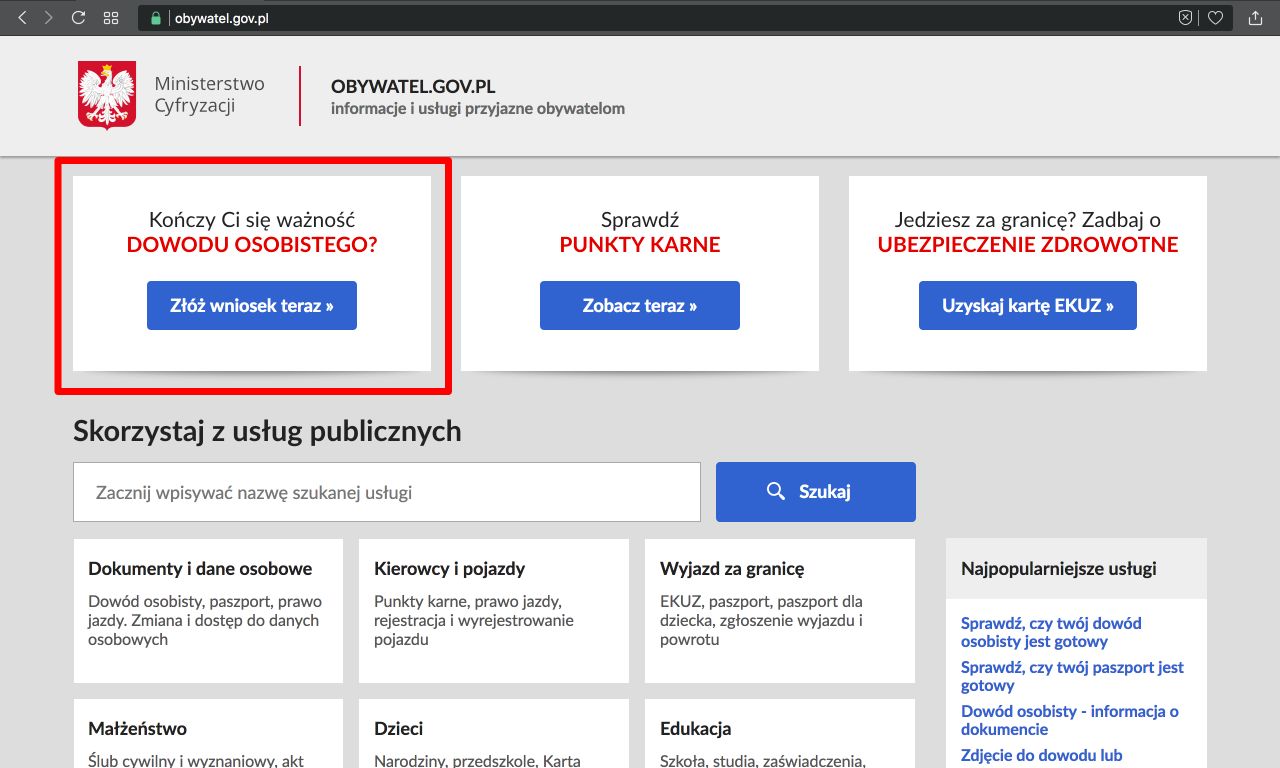Screen dimensions: 1280x768
Task: Reload the page with the refresh icon
Action: point(79,18)
